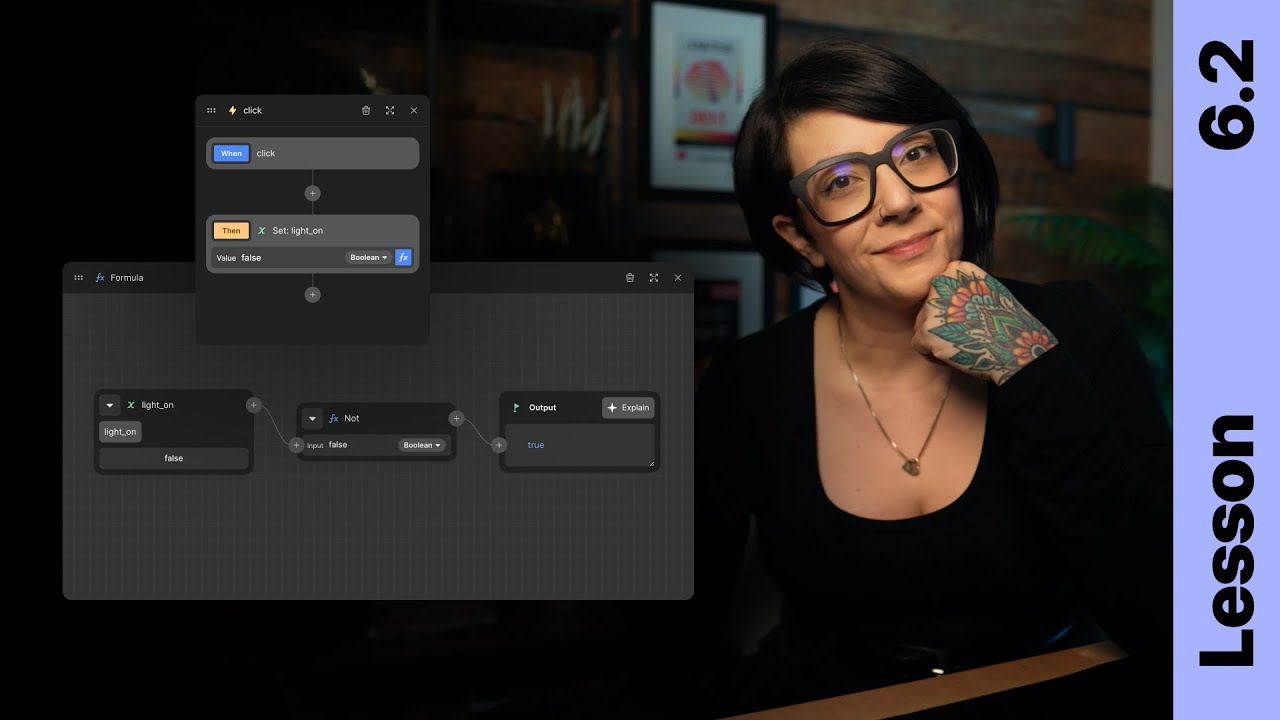Expand the Formula panel to fullscreen

[x=654, y=278]
